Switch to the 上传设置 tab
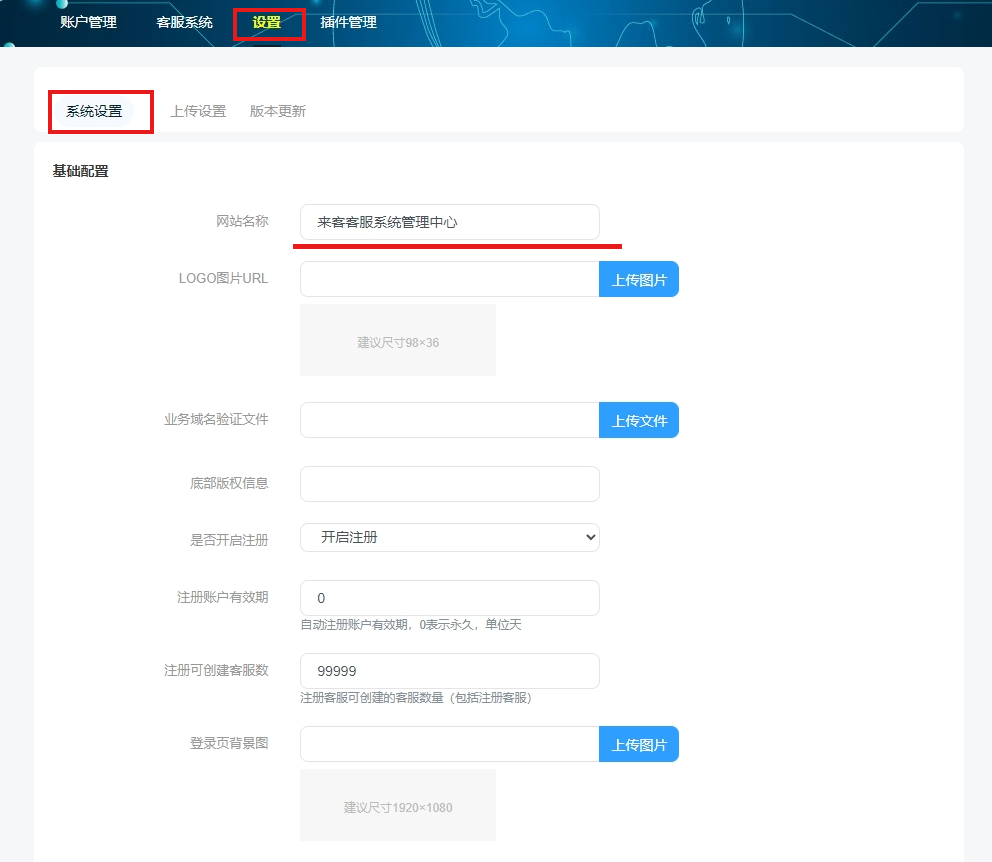 199,111
